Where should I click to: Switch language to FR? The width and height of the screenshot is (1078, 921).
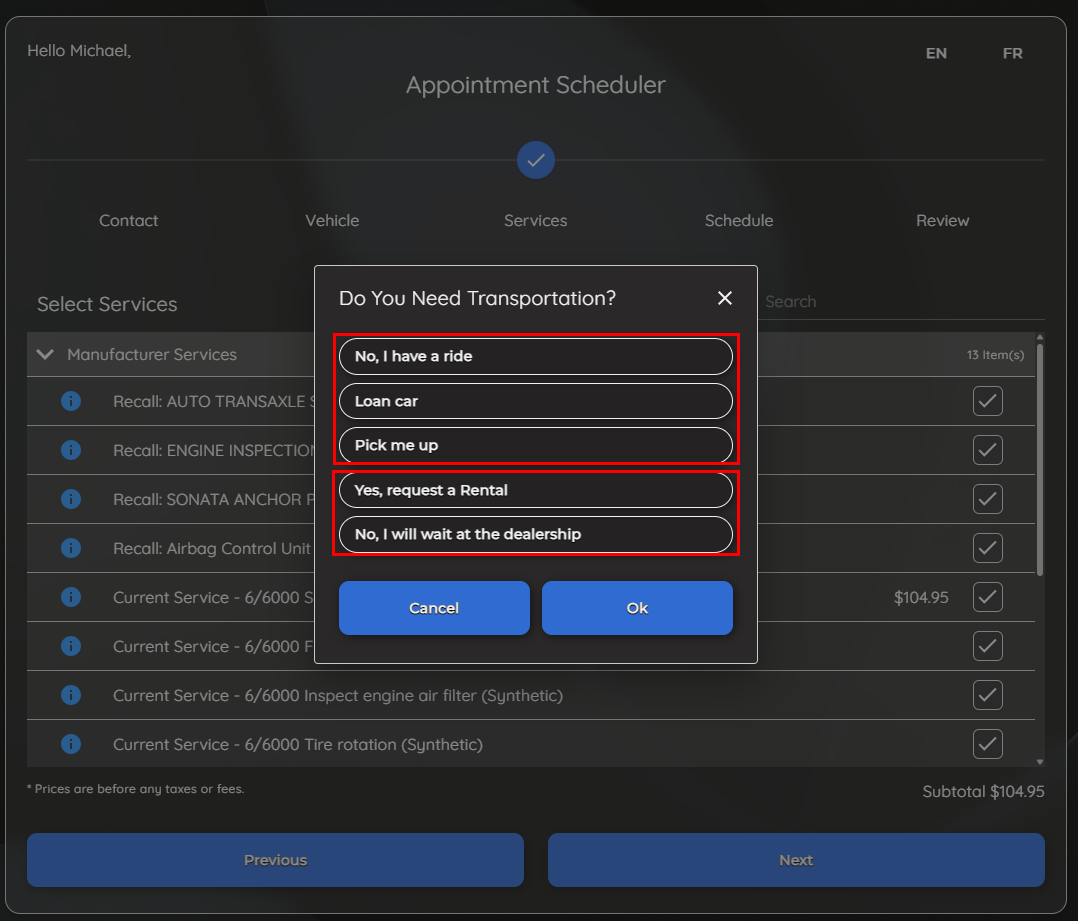1012,53
